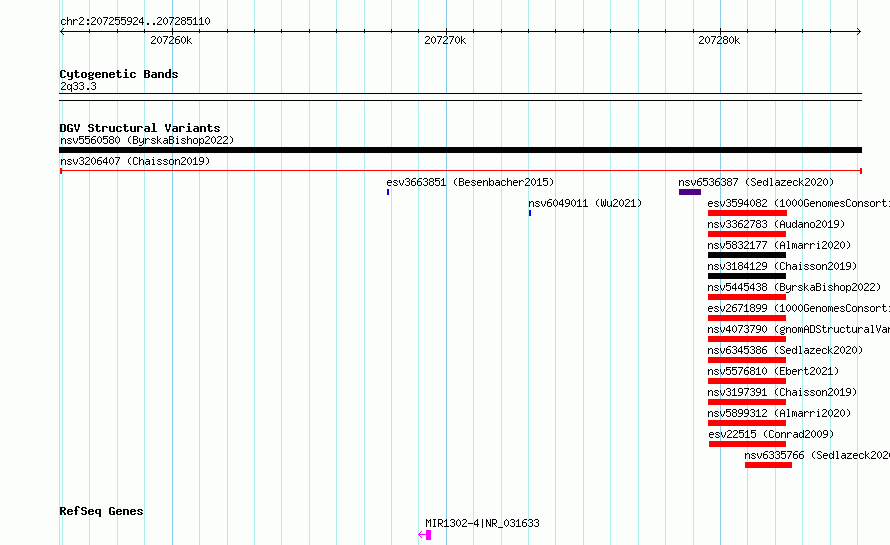The width and height of the screenshot is (890, 545).
Task: Open variant nsv5899312 (Almarri2020) label
Action: click(779, 413)
